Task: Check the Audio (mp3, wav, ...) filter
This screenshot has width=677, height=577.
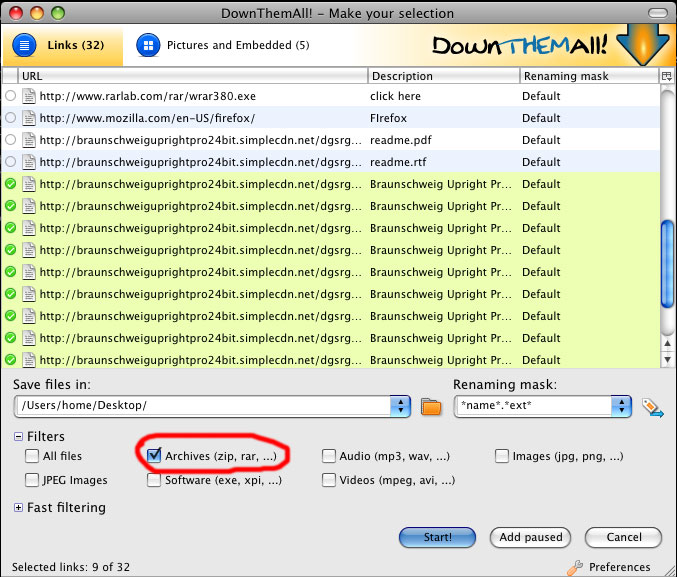Action: (329, 456)
